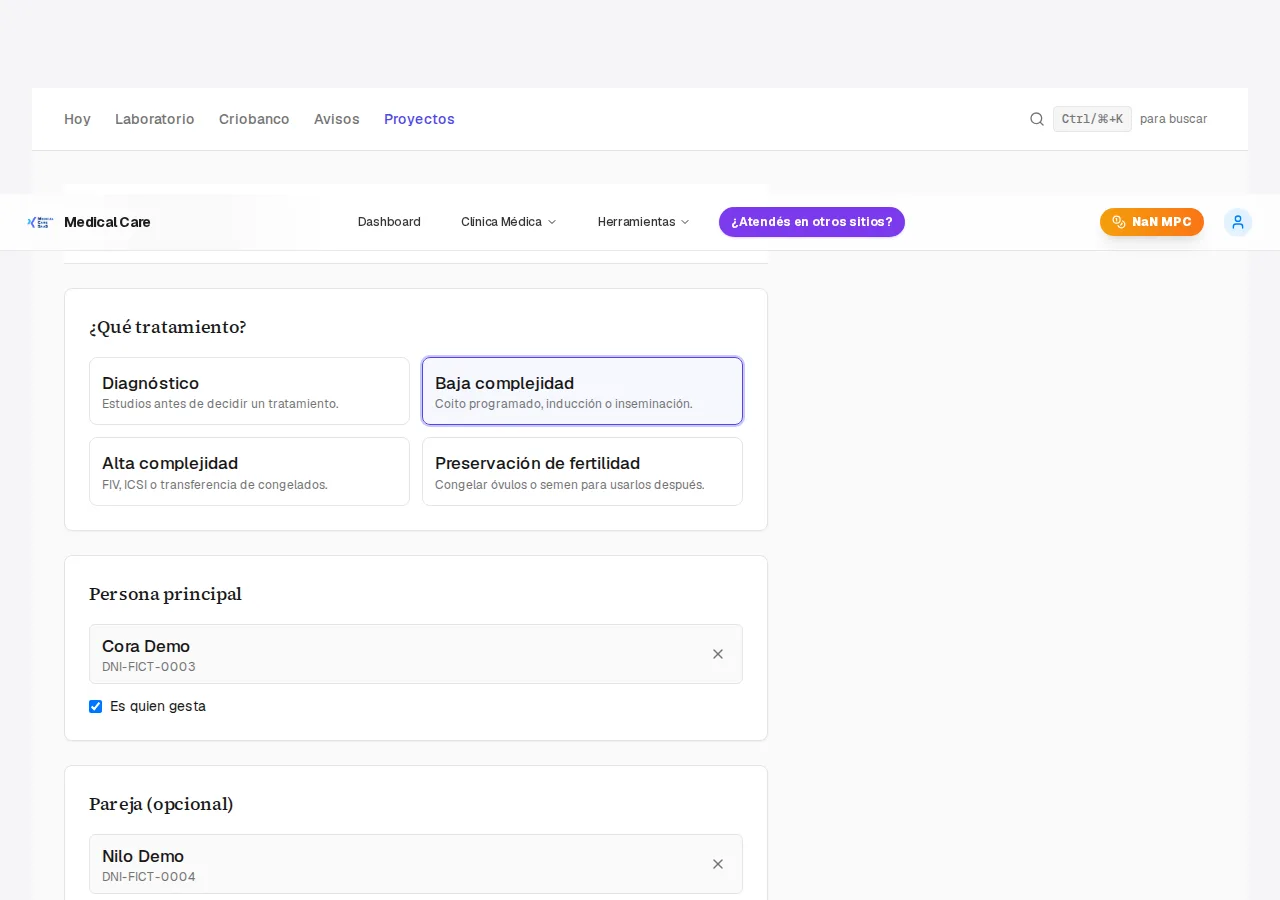
Task: Select the Diagnóstico treatment option
Action: click(x=249, y=391)
